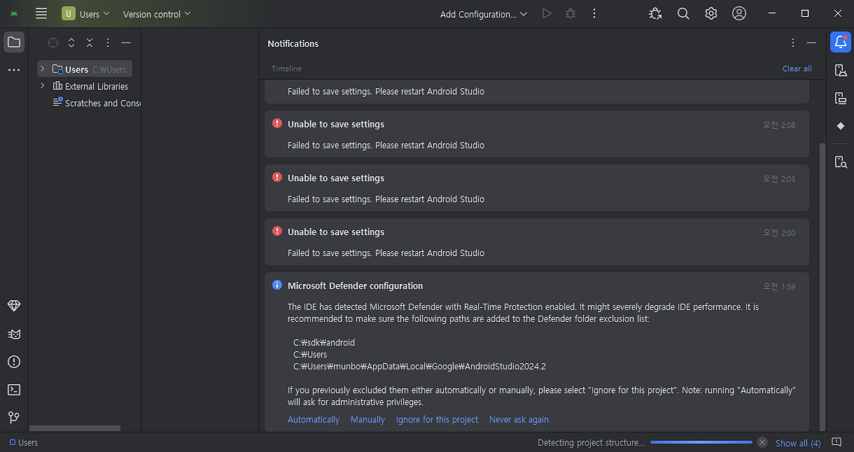Screen dimensions: 854x452
Task: Click status bar notifications icon
Action: [837, 442]
